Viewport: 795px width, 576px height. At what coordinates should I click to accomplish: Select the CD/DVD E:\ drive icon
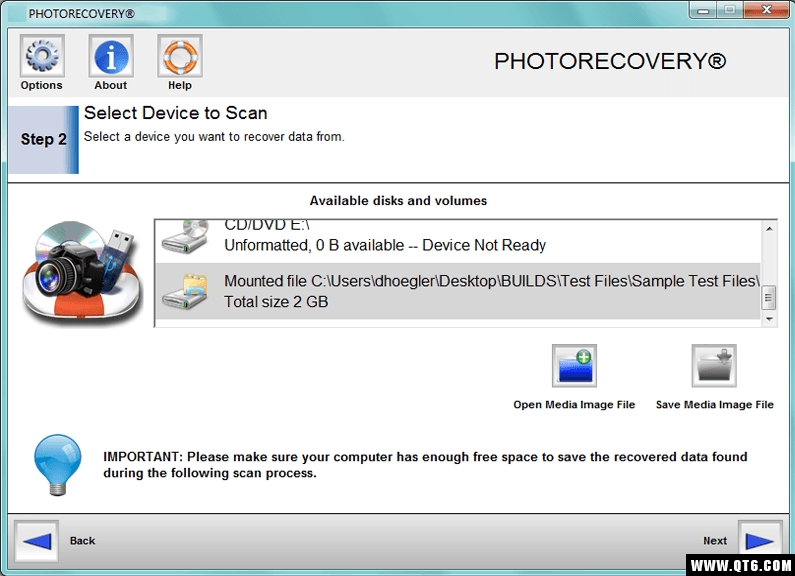coord(186,236)
